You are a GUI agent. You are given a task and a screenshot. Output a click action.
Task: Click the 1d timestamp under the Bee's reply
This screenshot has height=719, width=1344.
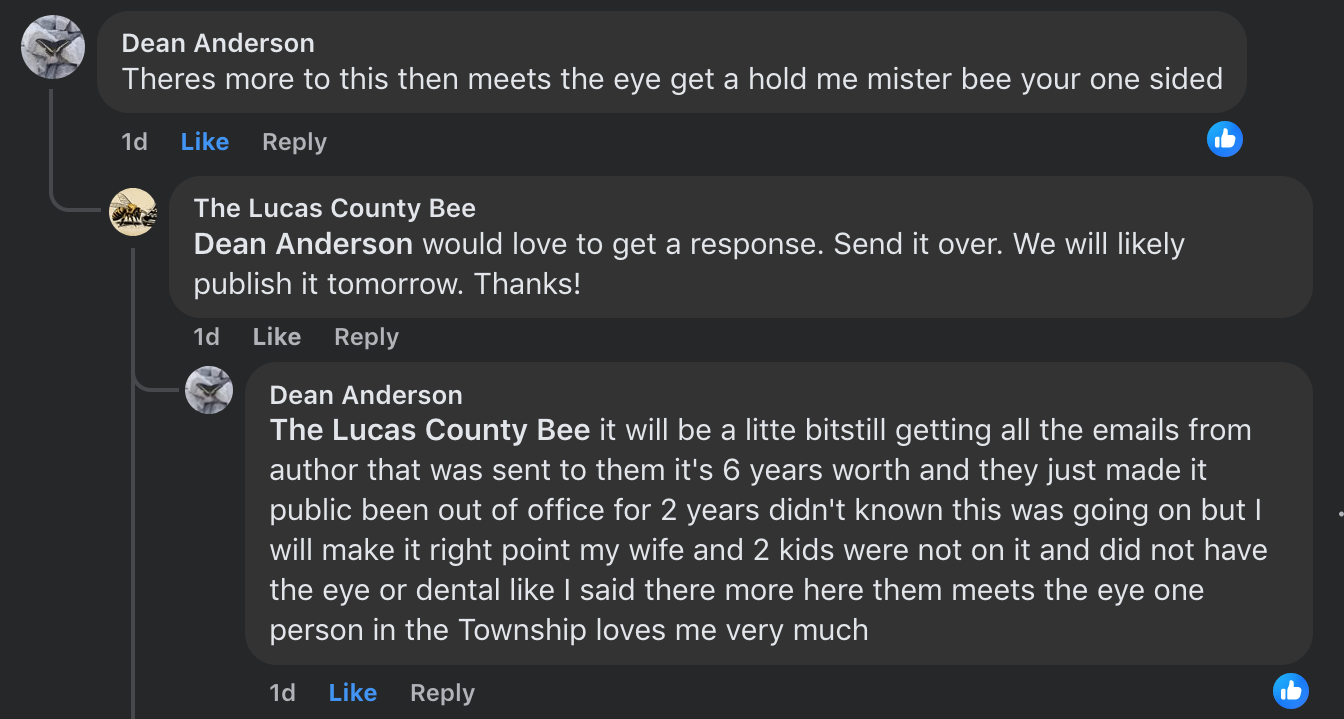[206, 337]
